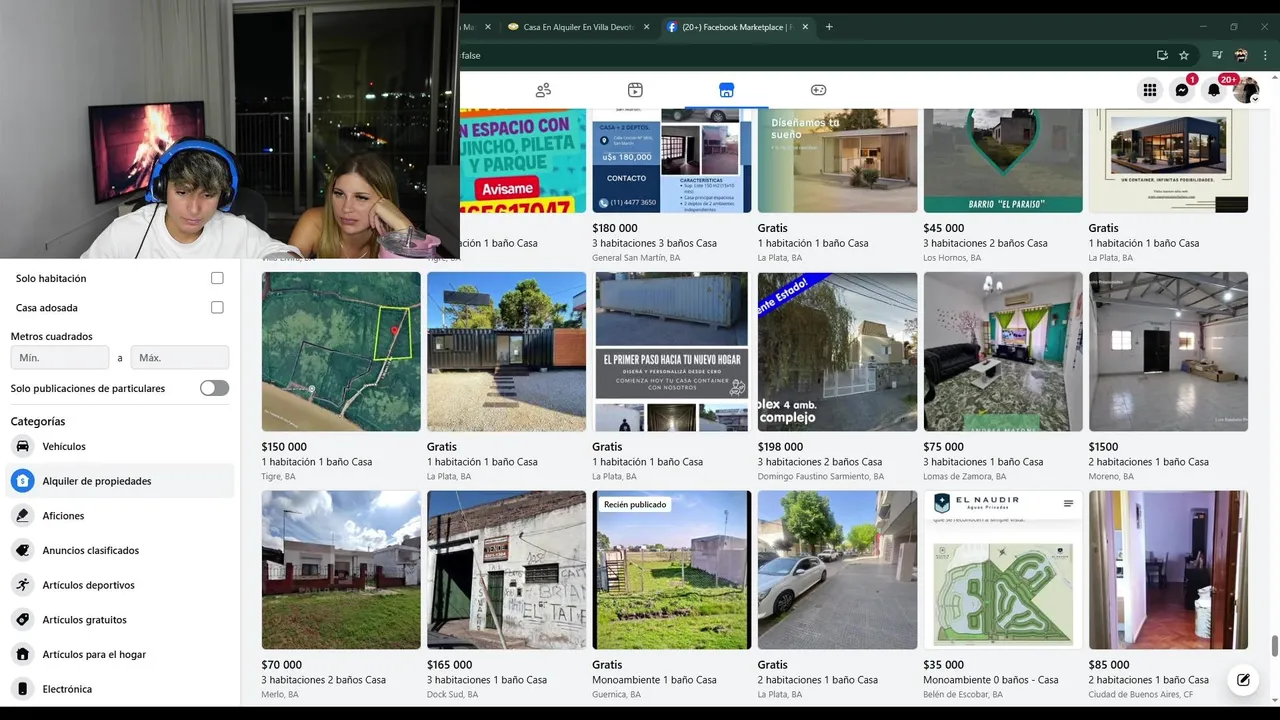Open the $1500 Moreno listing photo

1168,352
